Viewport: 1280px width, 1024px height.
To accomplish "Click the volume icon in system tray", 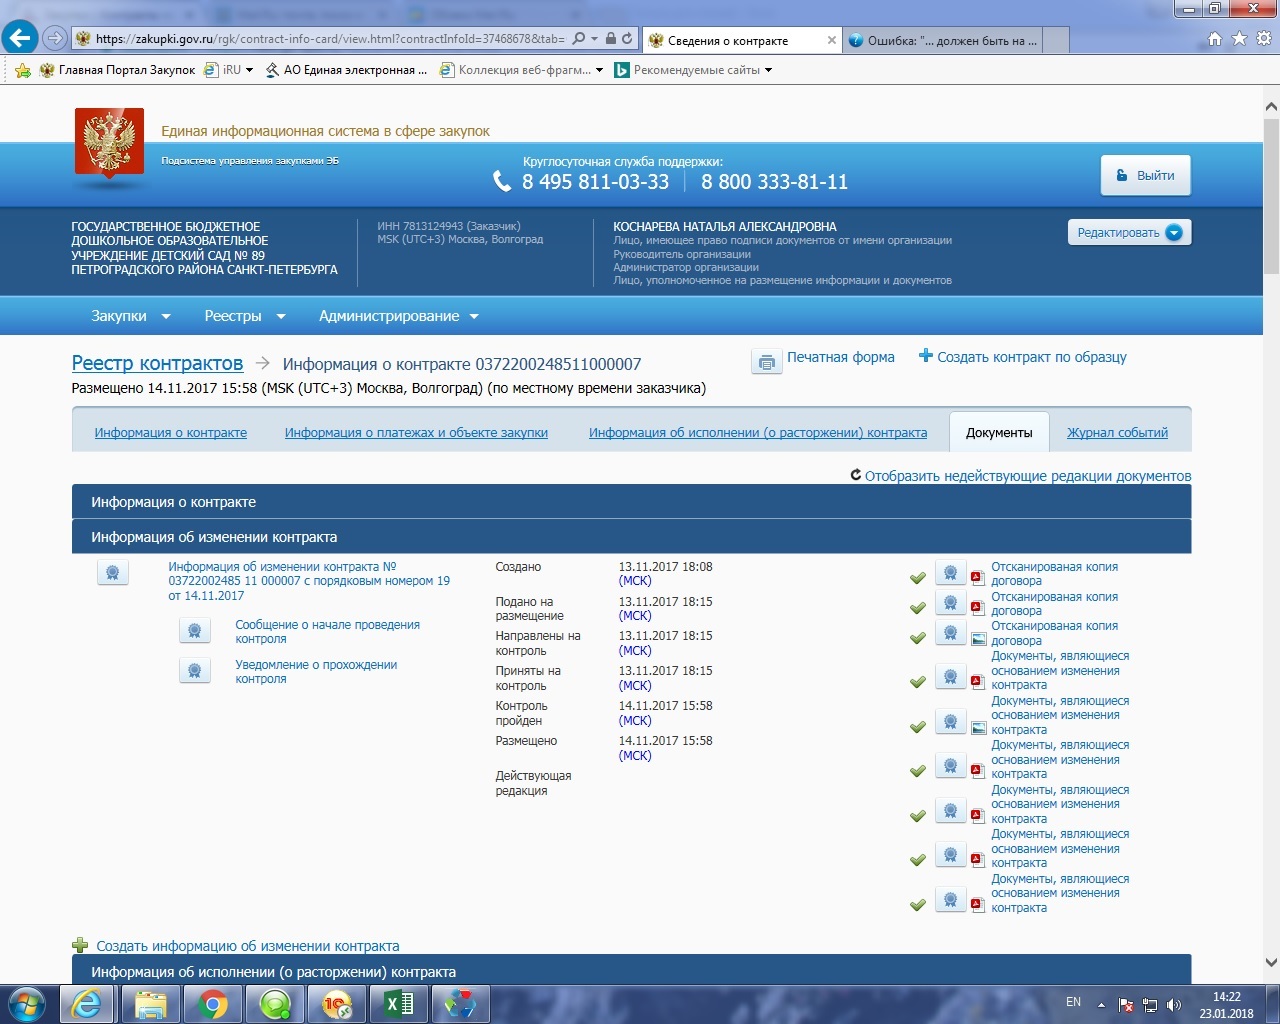I will tap(1174, 1005).
